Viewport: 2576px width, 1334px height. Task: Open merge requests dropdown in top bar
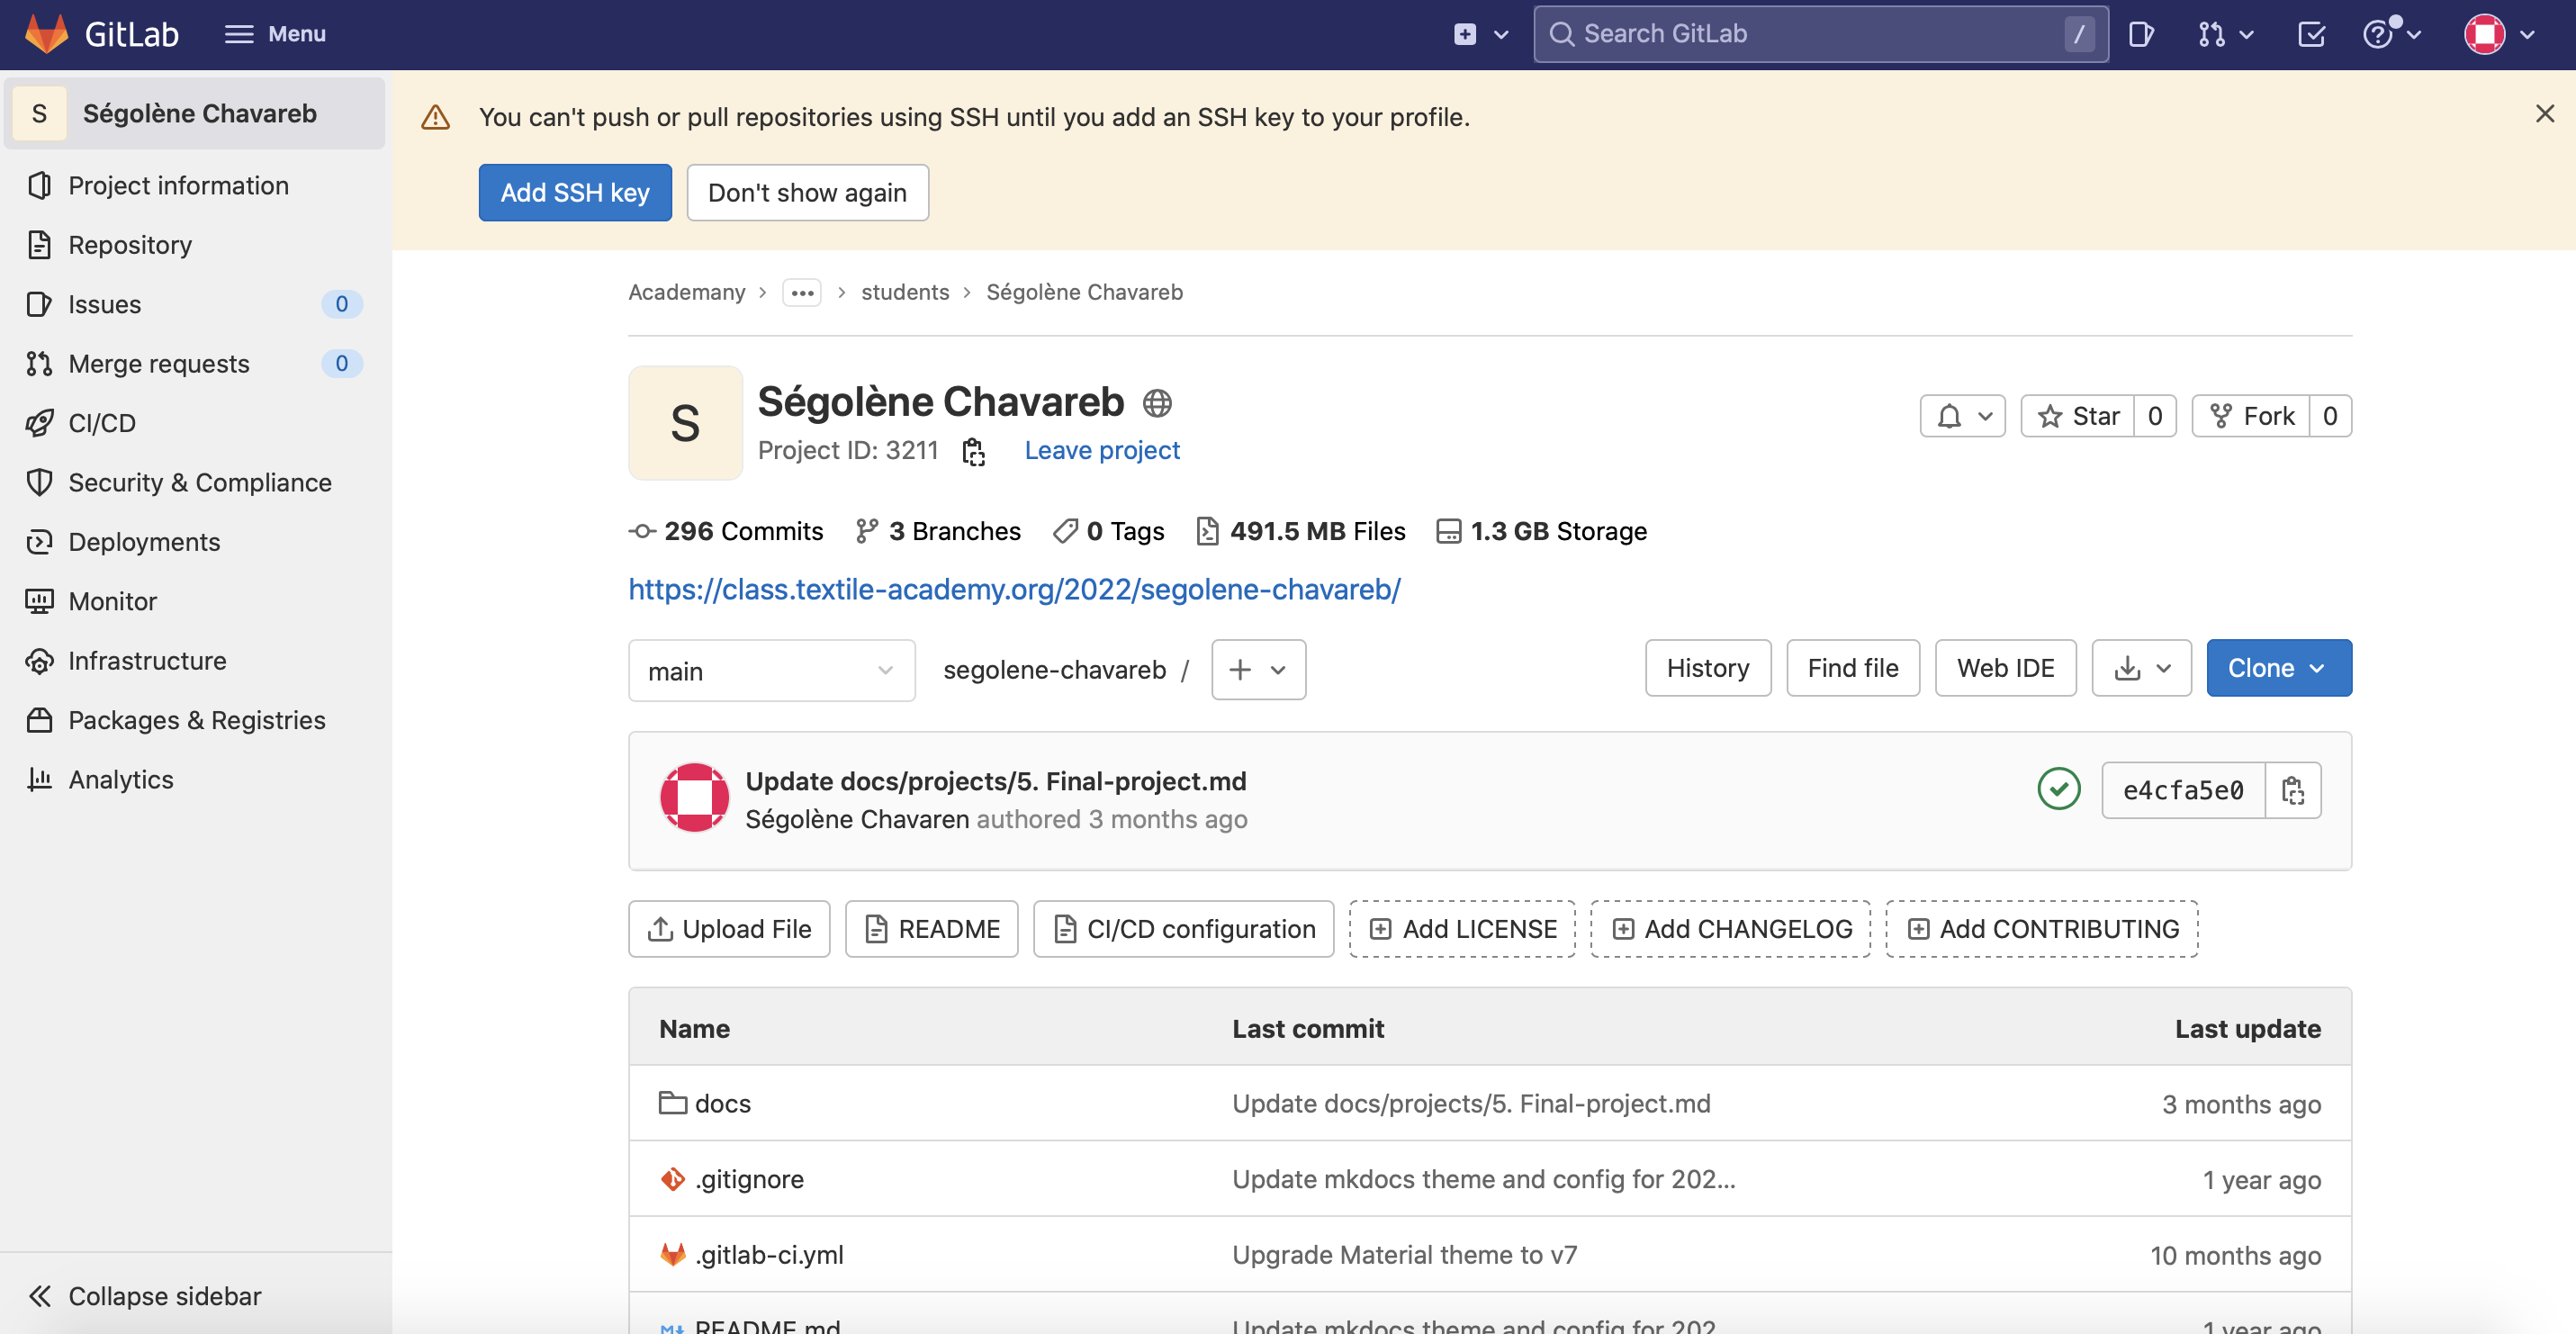2225,34
